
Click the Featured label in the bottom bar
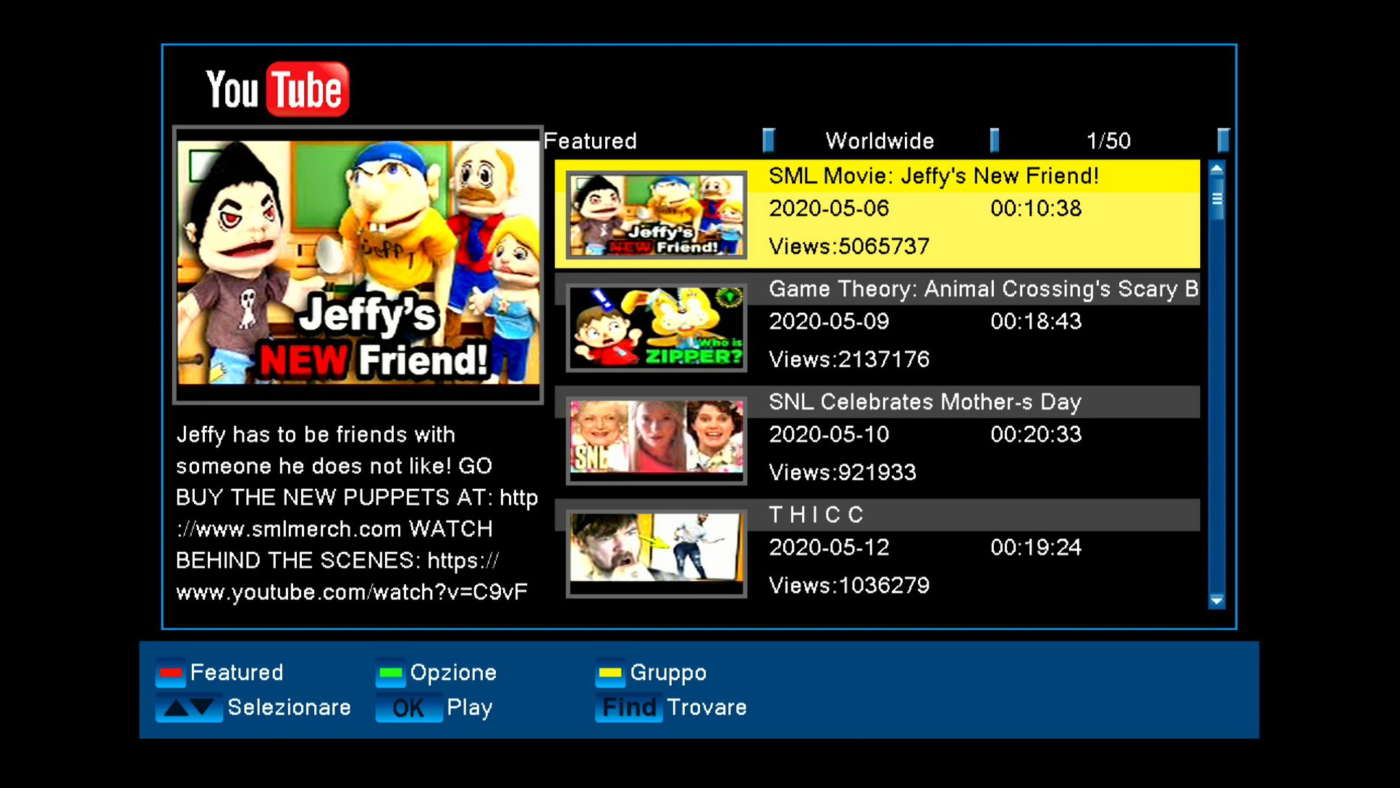coord(237,673)
